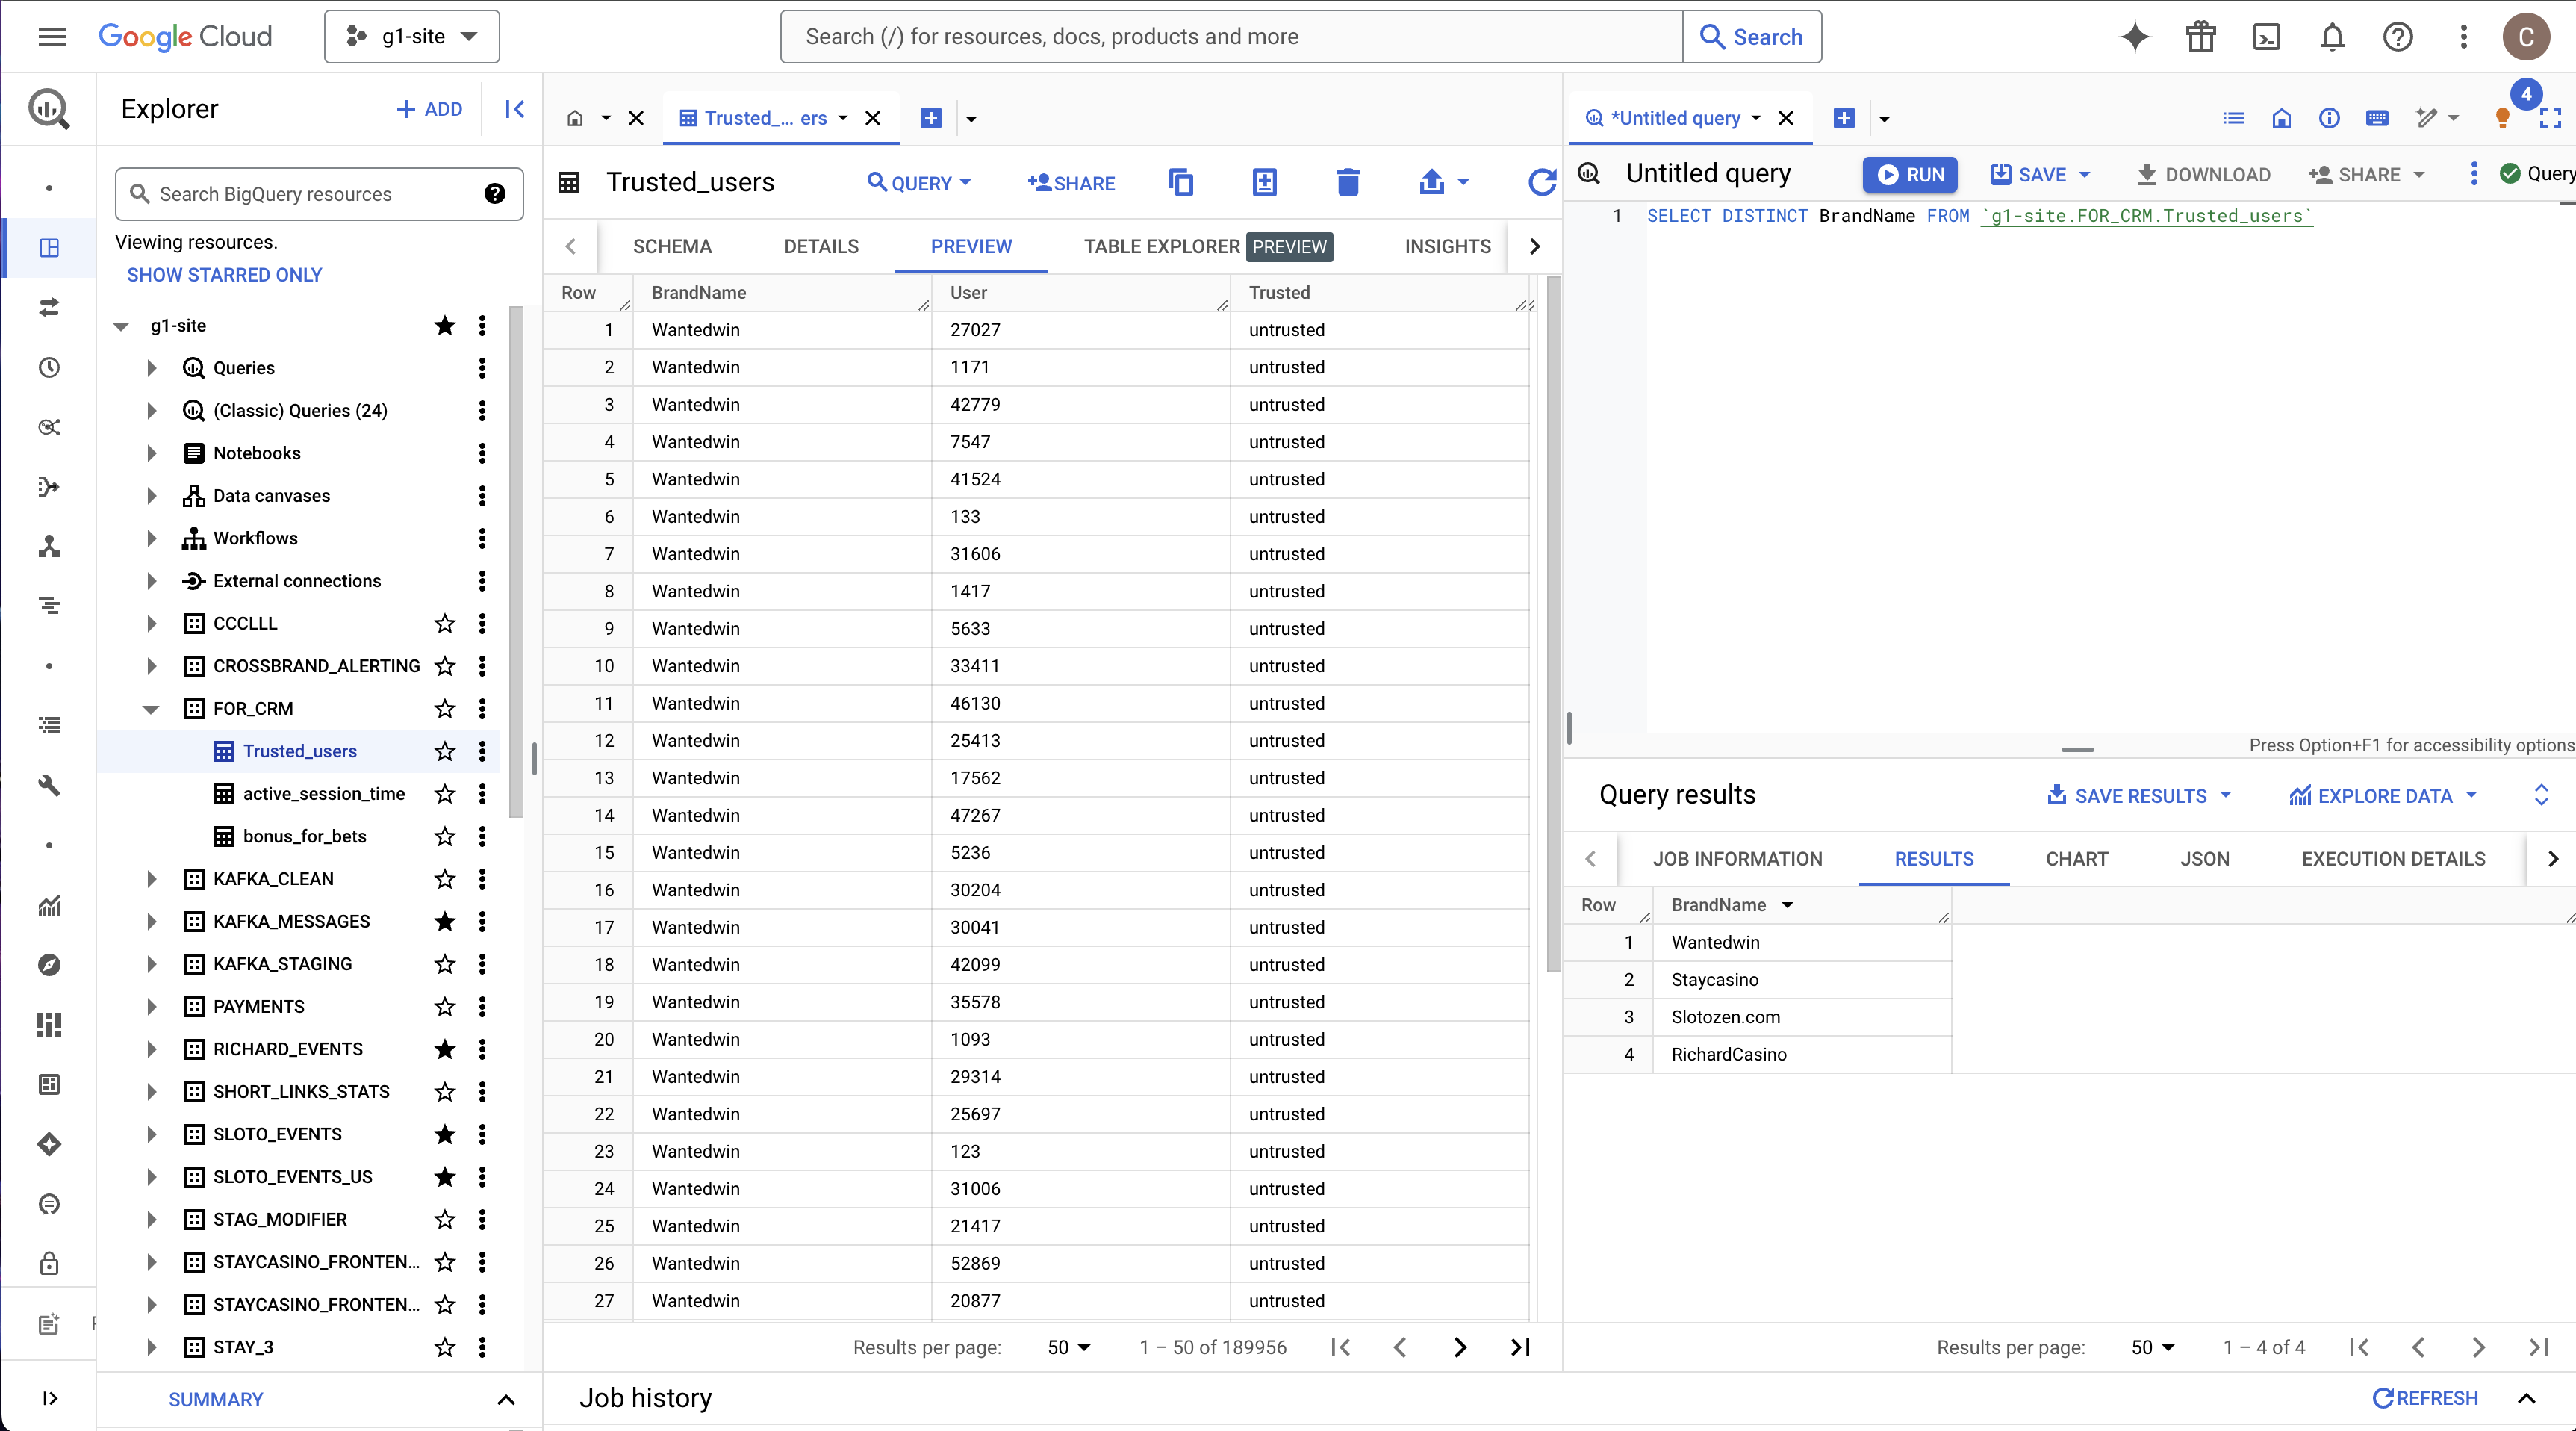Close the Trusted_users tab
The image size is (2576, 1431).
(873, 118)
